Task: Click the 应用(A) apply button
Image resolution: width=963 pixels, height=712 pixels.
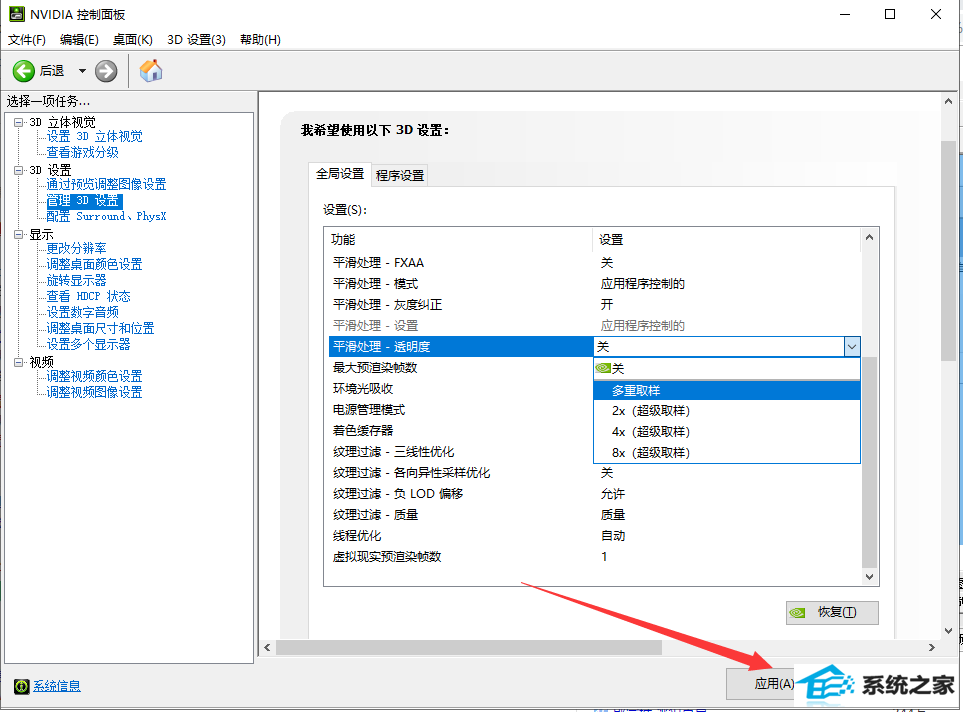Action: point(772,684)
